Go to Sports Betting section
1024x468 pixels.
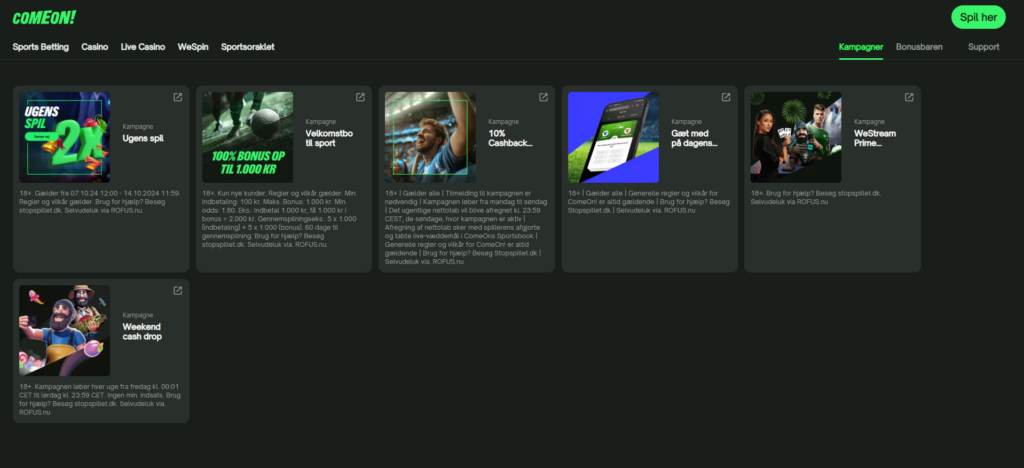[x=40, y=47]
